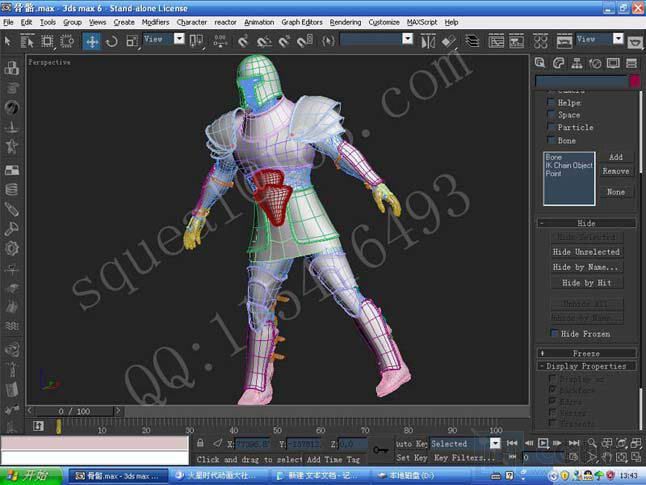Toggle the Angle Snap icon
This screenshot has width=646, height=485.
tap(264, 41)
